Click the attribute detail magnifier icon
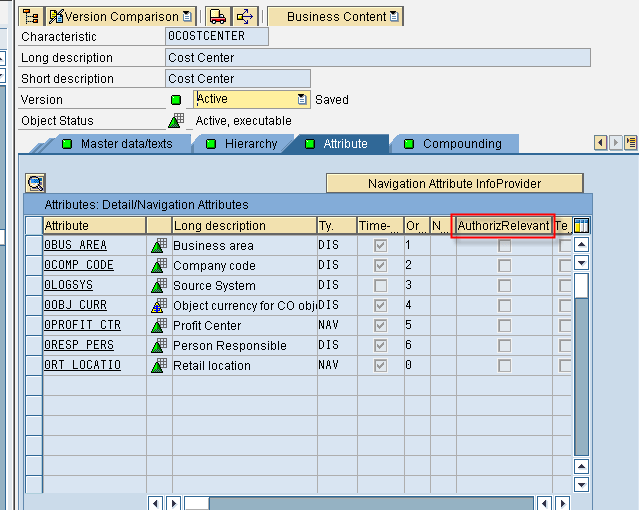The width and height of the screenshot is (639, 510). tap(35, 183)
